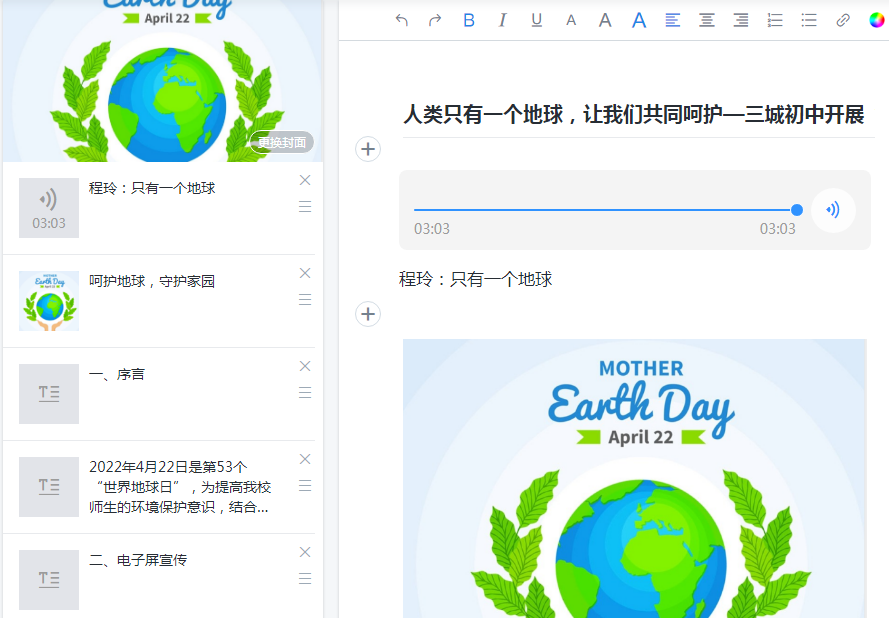The width and height of the screenshot is (889, 618).
Task: Click the caption 程玲：只有一个地球 in editor
Action: 476,279
